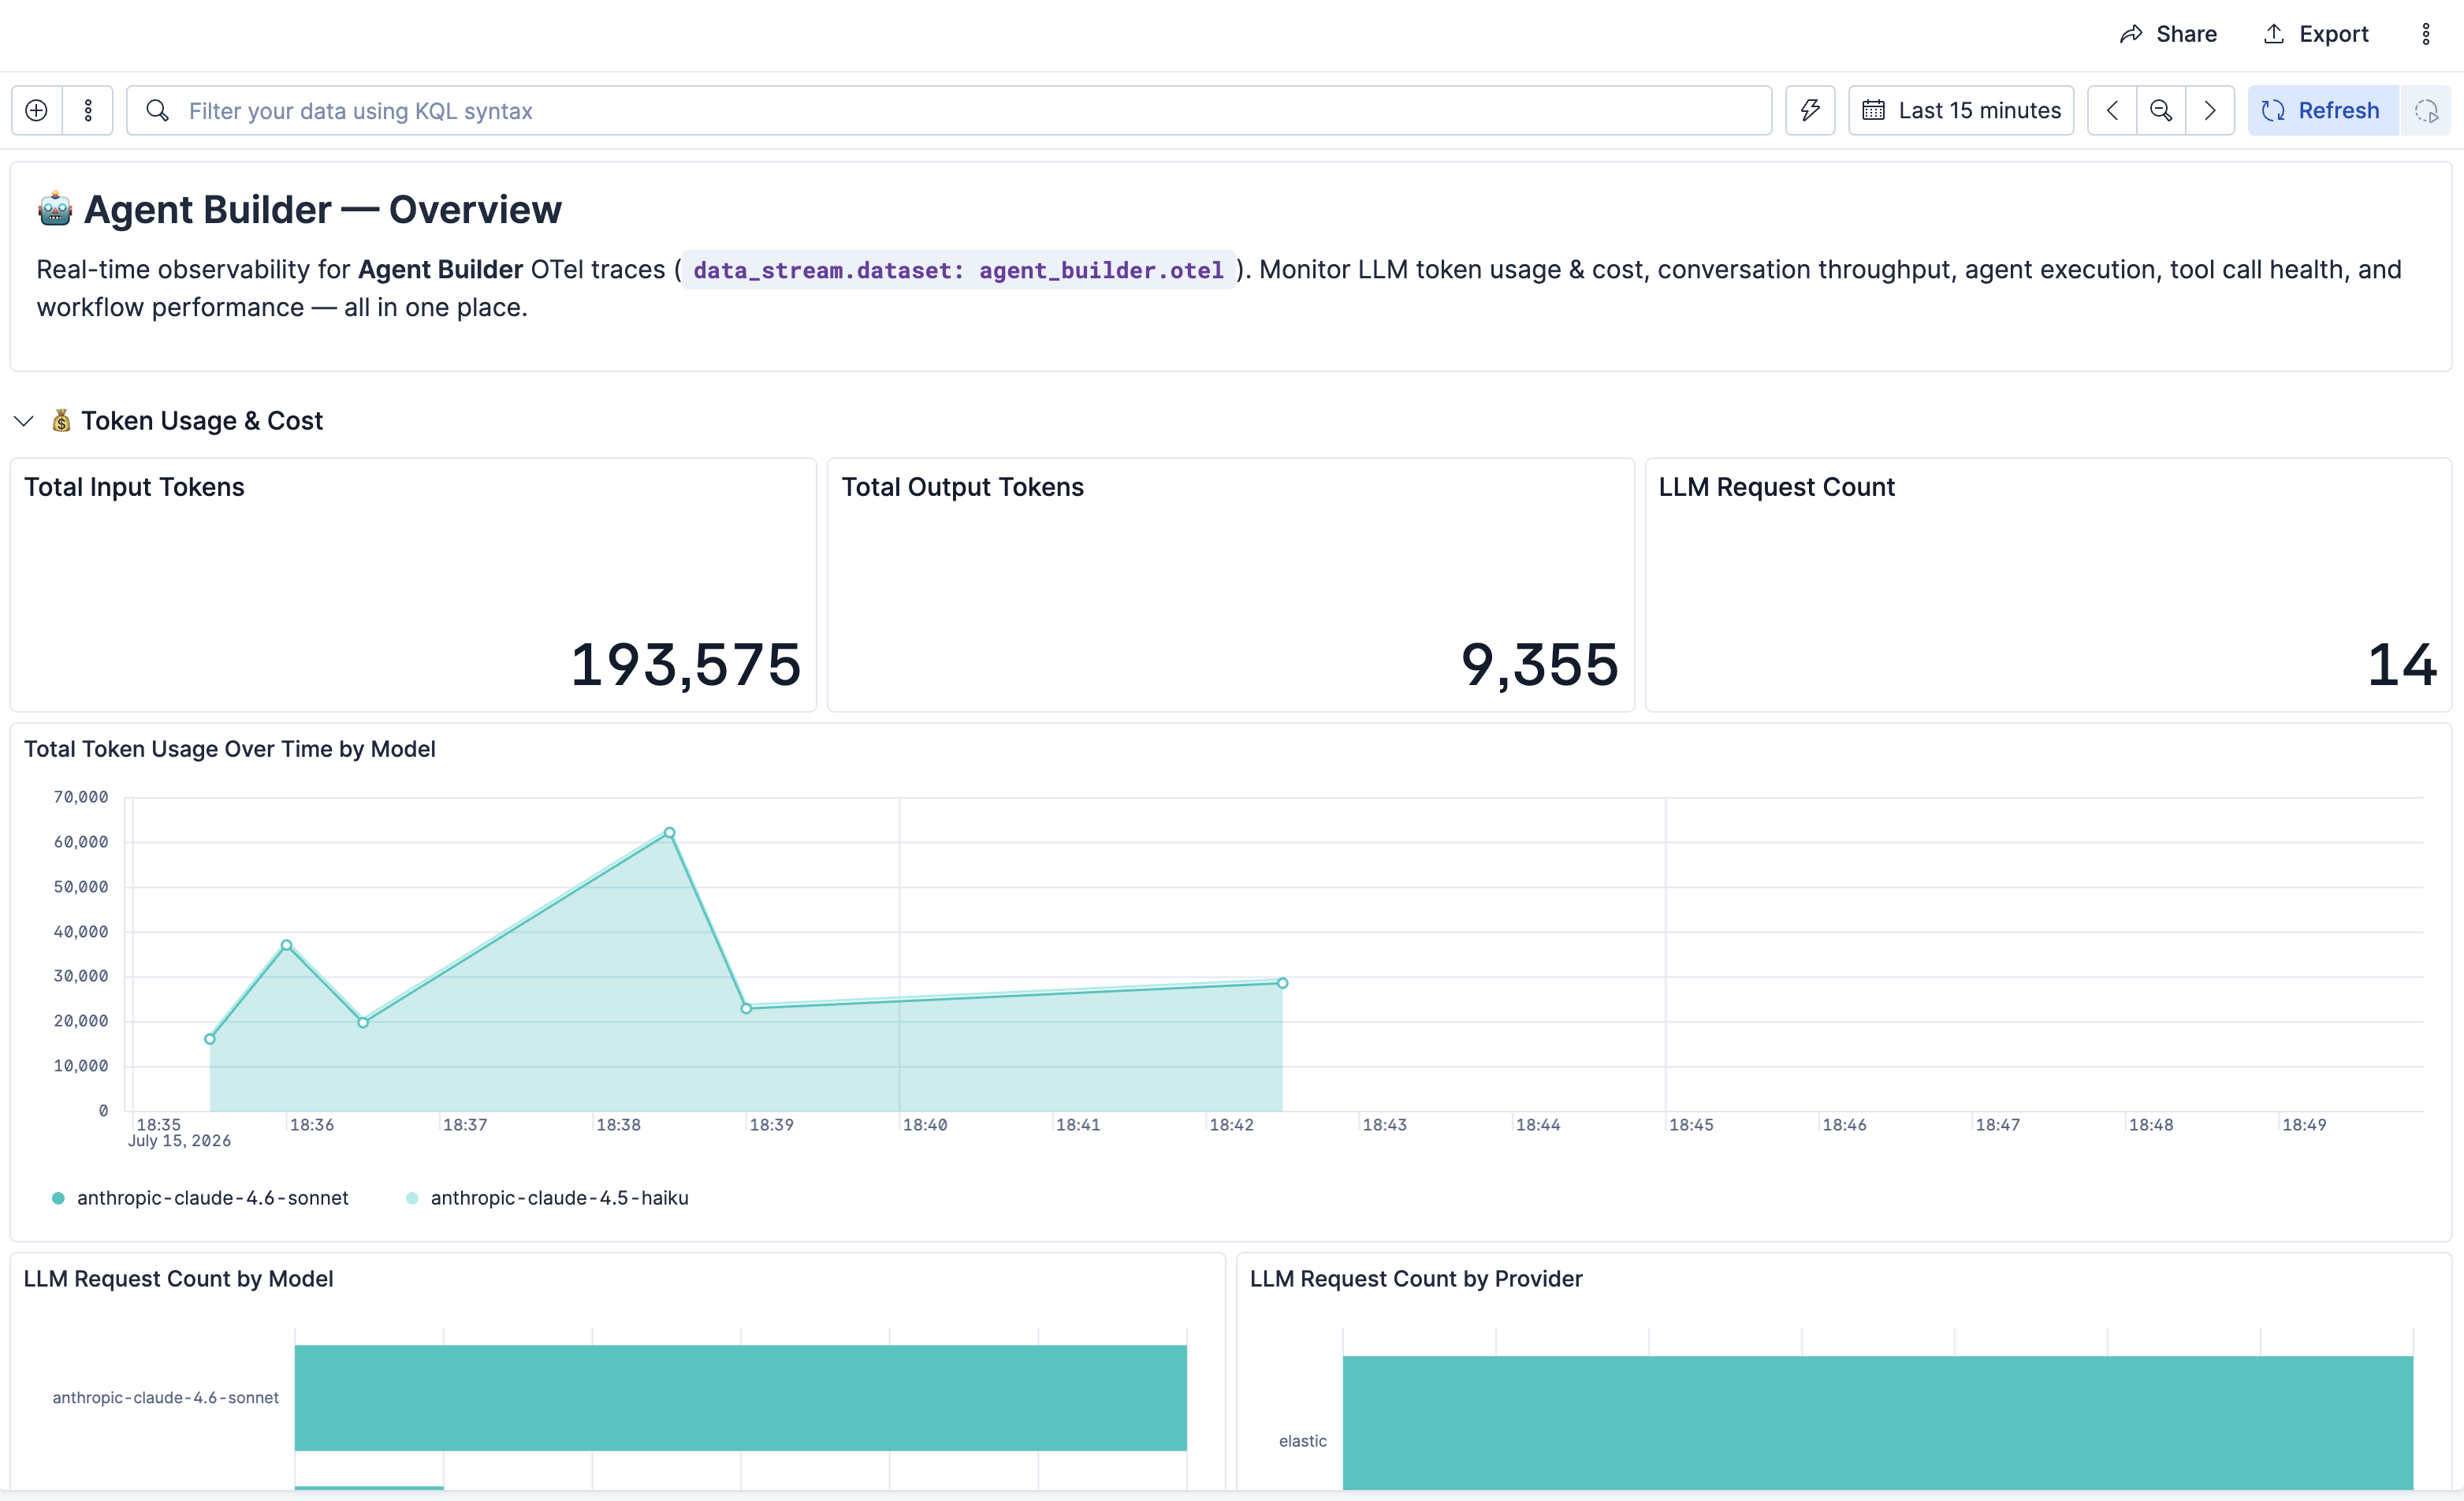Open the auto-refresh settings icon

click(2426, 110)
